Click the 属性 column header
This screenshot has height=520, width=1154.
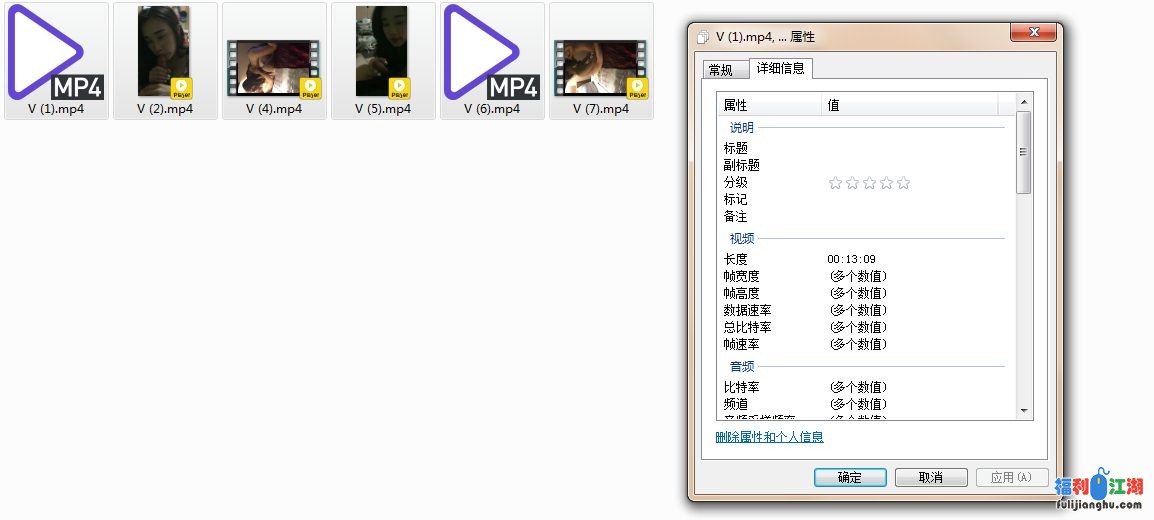pyautogui.click(x=768, y=105)
